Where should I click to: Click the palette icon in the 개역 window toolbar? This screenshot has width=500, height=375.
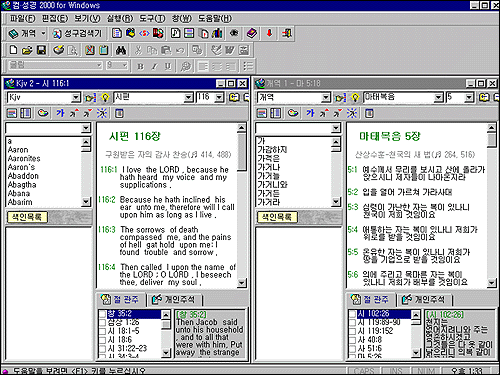[x=293, y=113]
